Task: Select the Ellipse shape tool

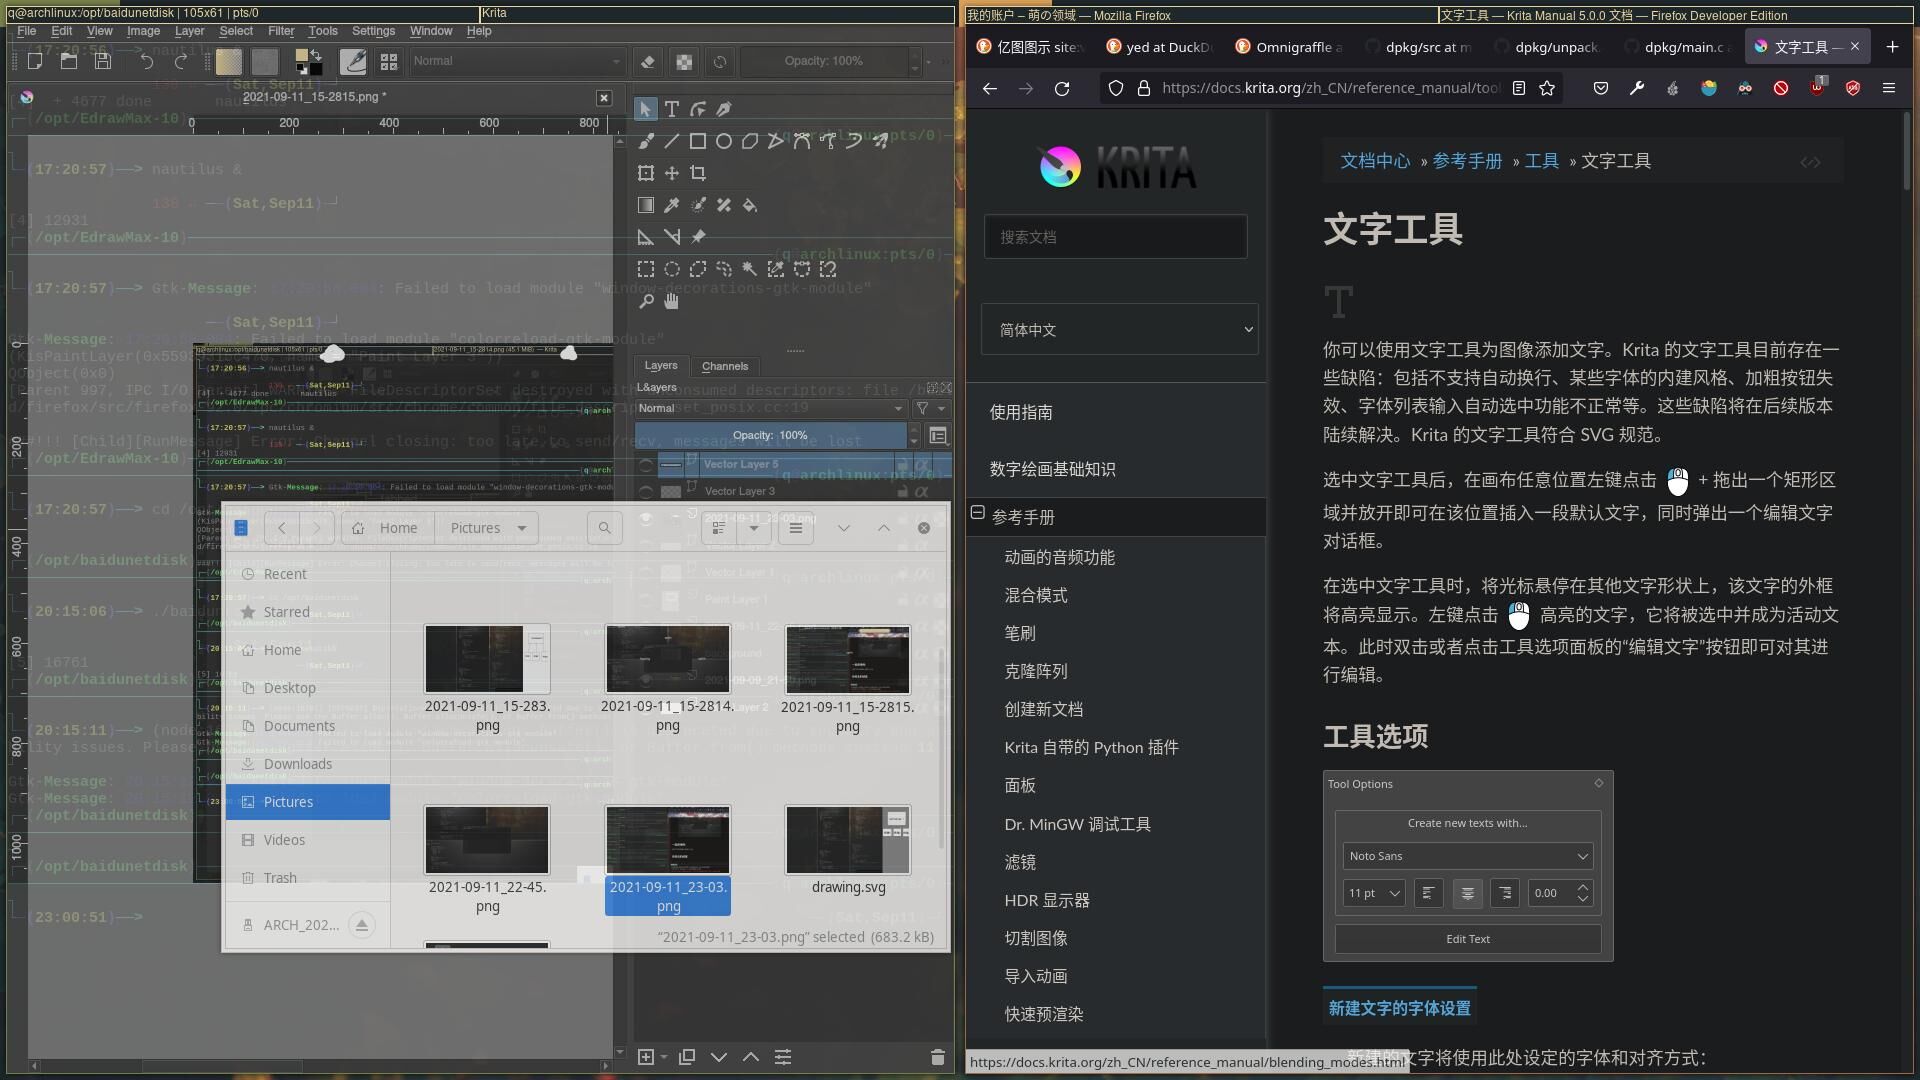Action: coord(724,141)
